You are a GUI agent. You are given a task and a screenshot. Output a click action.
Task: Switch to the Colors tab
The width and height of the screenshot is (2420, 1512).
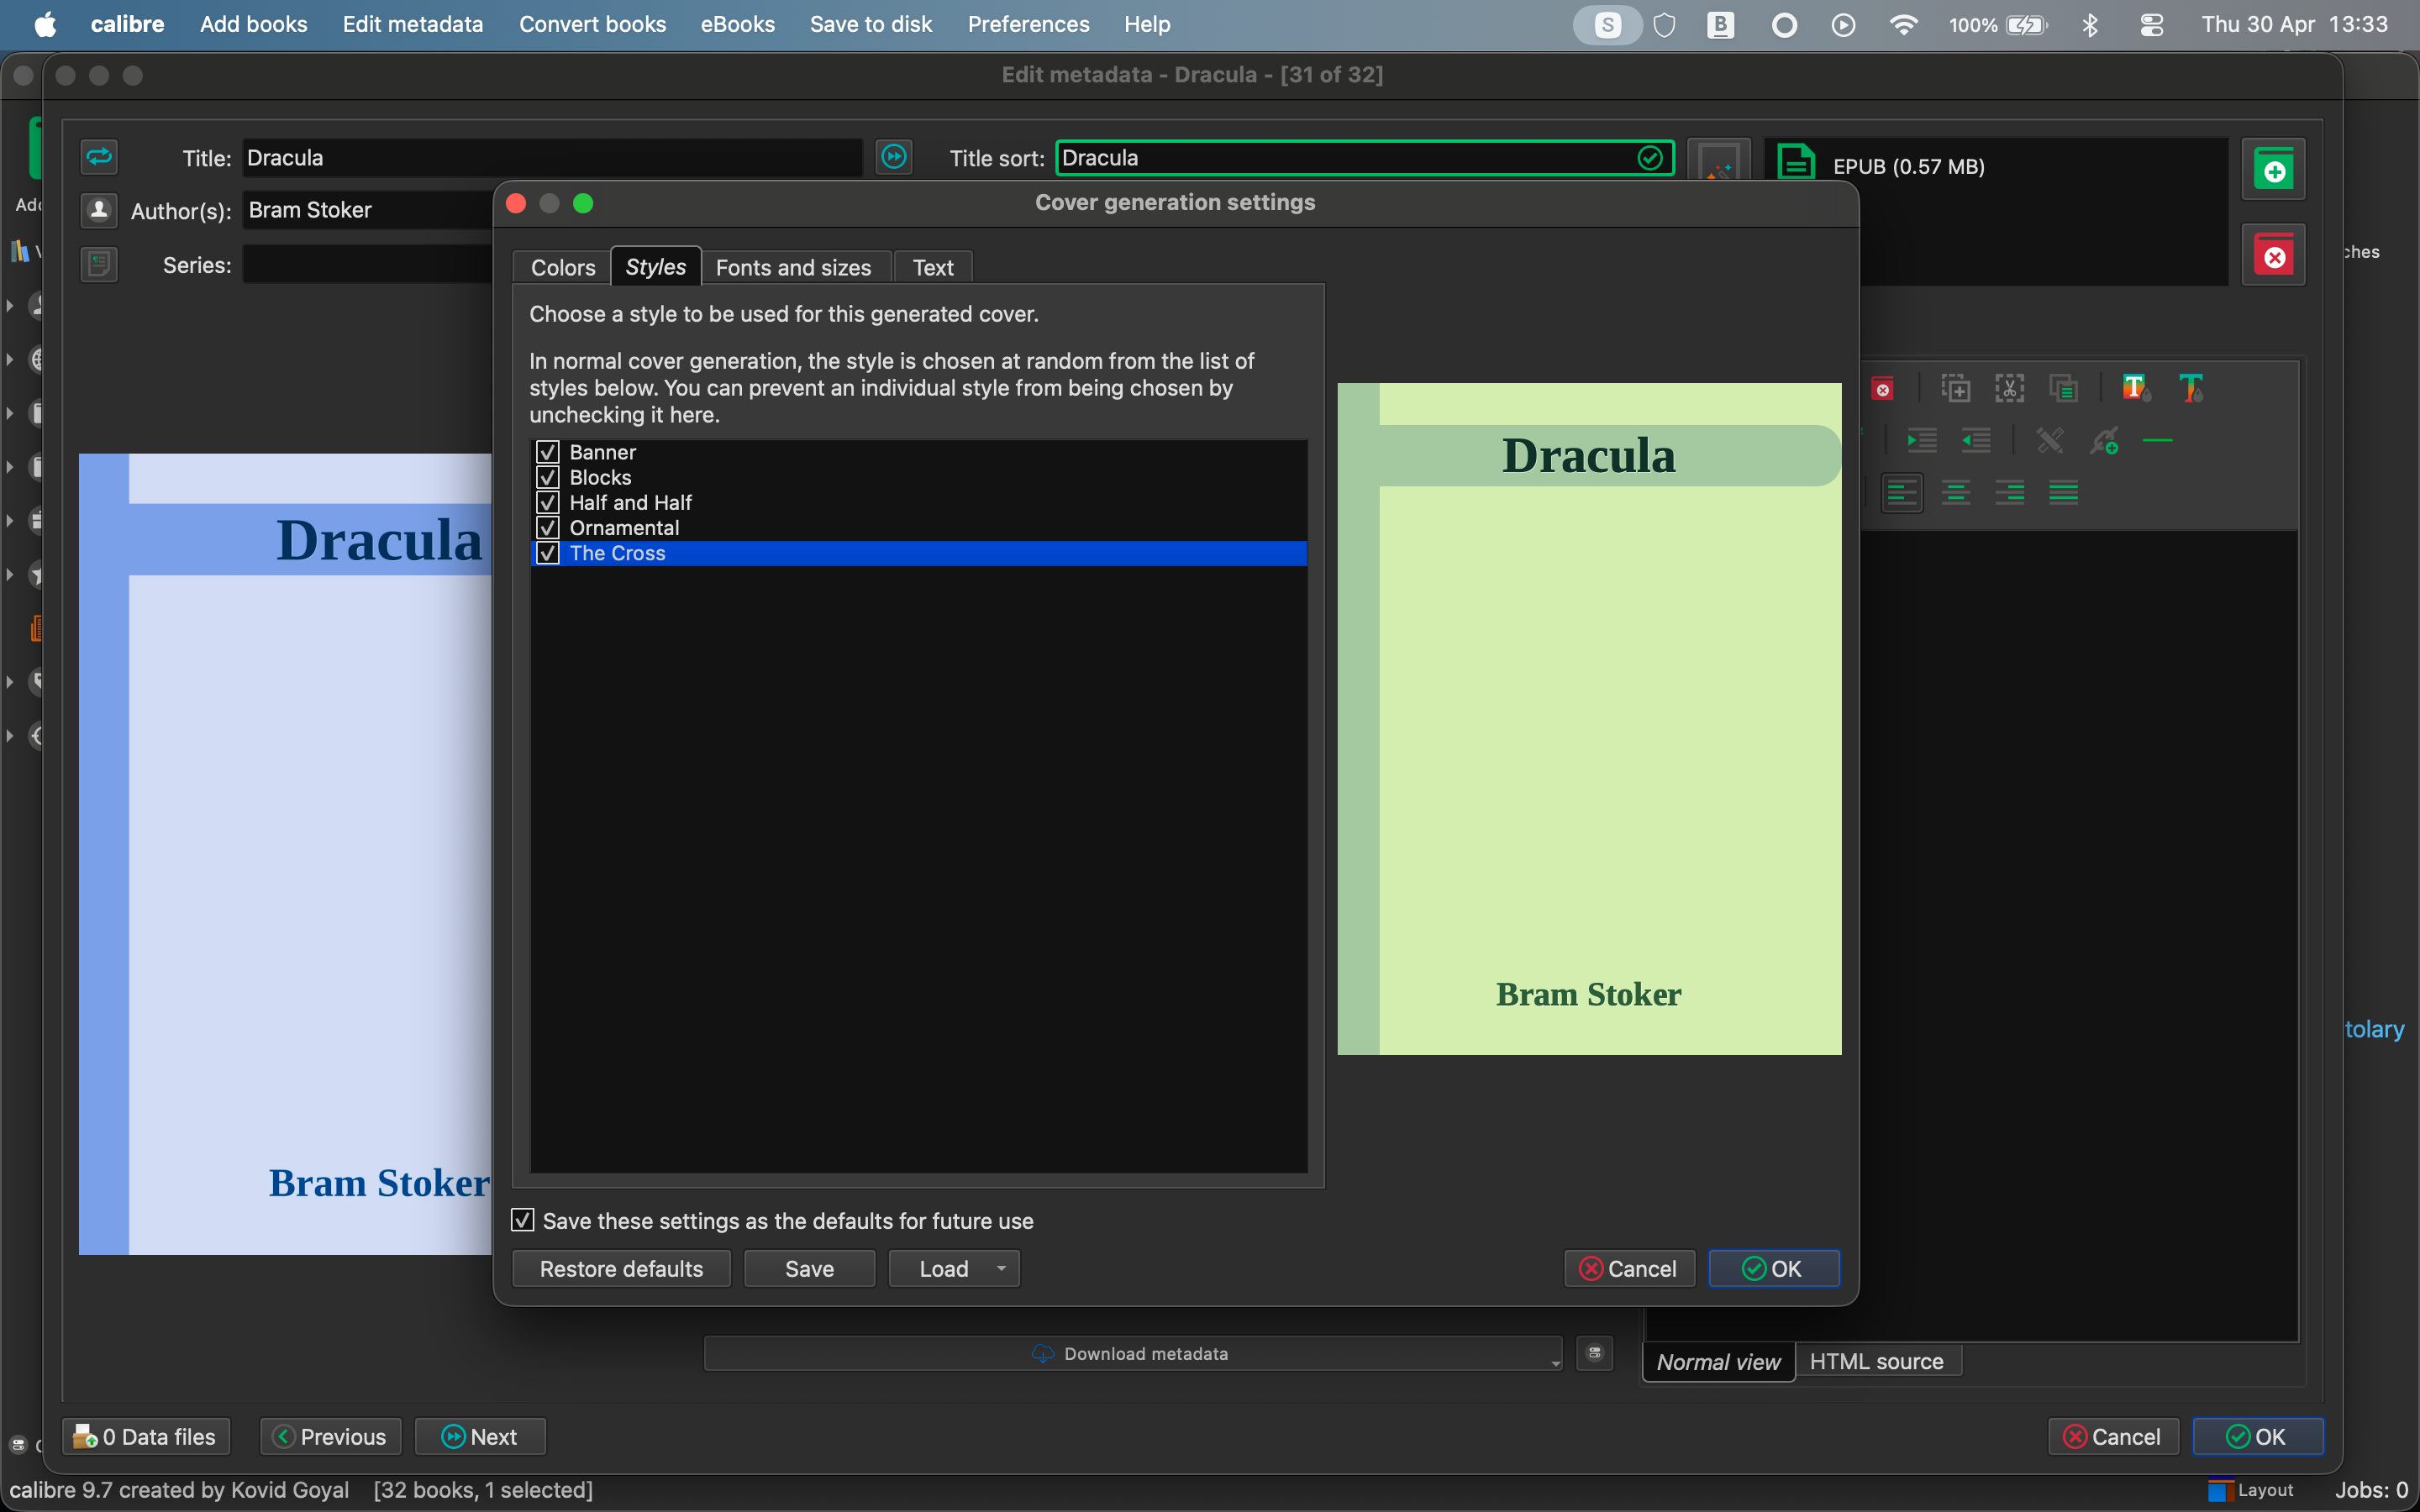(x=562, y=267)
